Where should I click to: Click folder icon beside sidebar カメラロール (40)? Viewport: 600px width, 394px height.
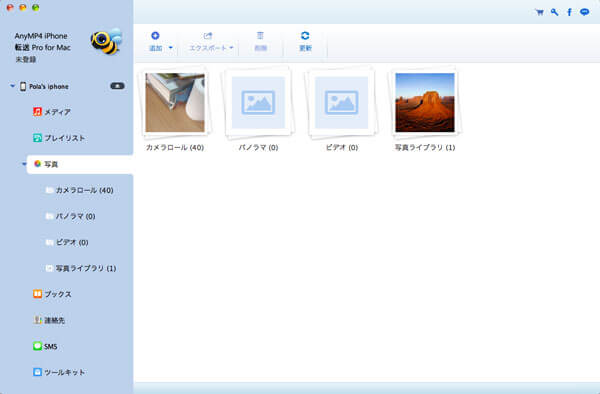coord(49,190)
